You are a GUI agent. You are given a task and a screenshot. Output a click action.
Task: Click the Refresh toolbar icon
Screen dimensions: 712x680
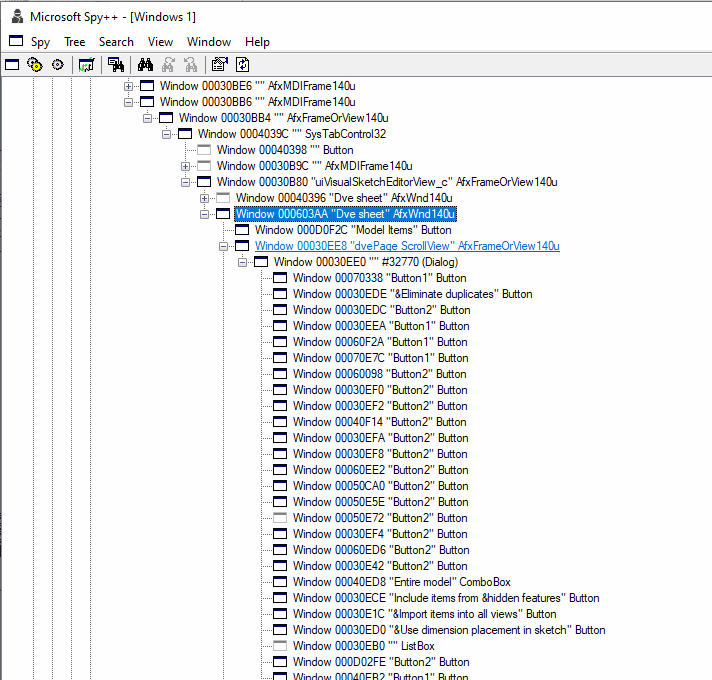pos(242,65)
